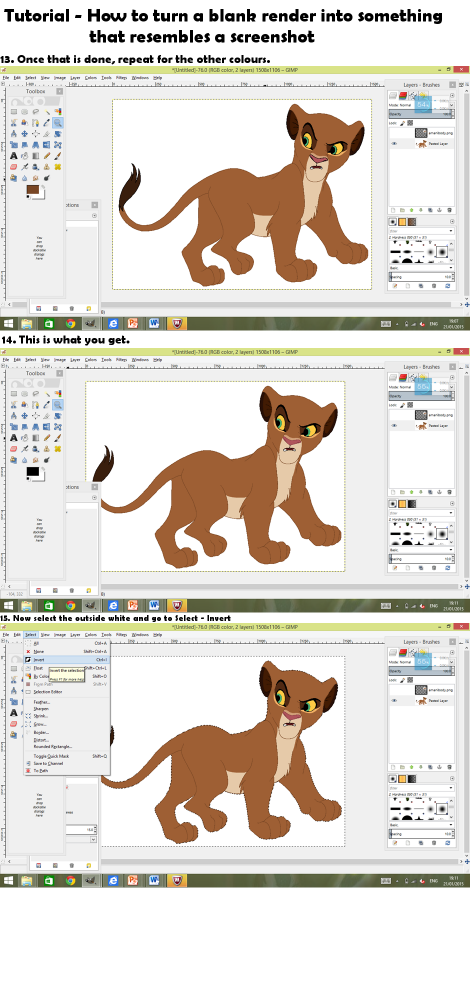This screenshot has height=1000, width=470.
Task: Duplicate layer icon in step 14 Layers panel
Action: [x=430, y=492]
